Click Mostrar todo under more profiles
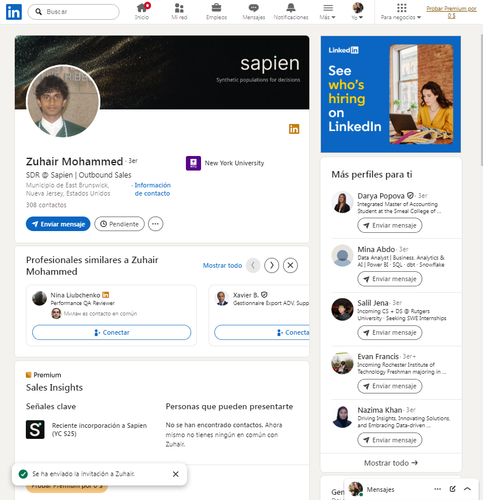The image size is (483, 500). (391, 463)
